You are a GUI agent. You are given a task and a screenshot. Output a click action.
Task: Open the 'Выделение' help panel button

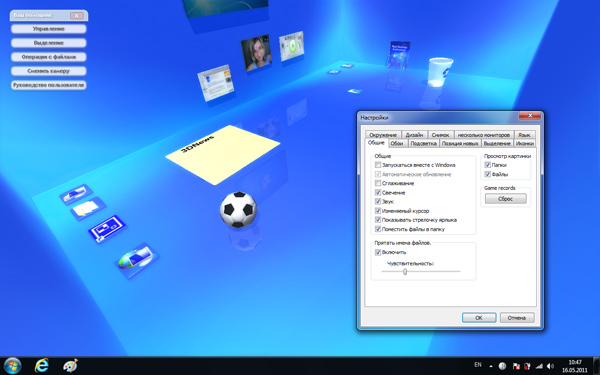click(49, 43)
